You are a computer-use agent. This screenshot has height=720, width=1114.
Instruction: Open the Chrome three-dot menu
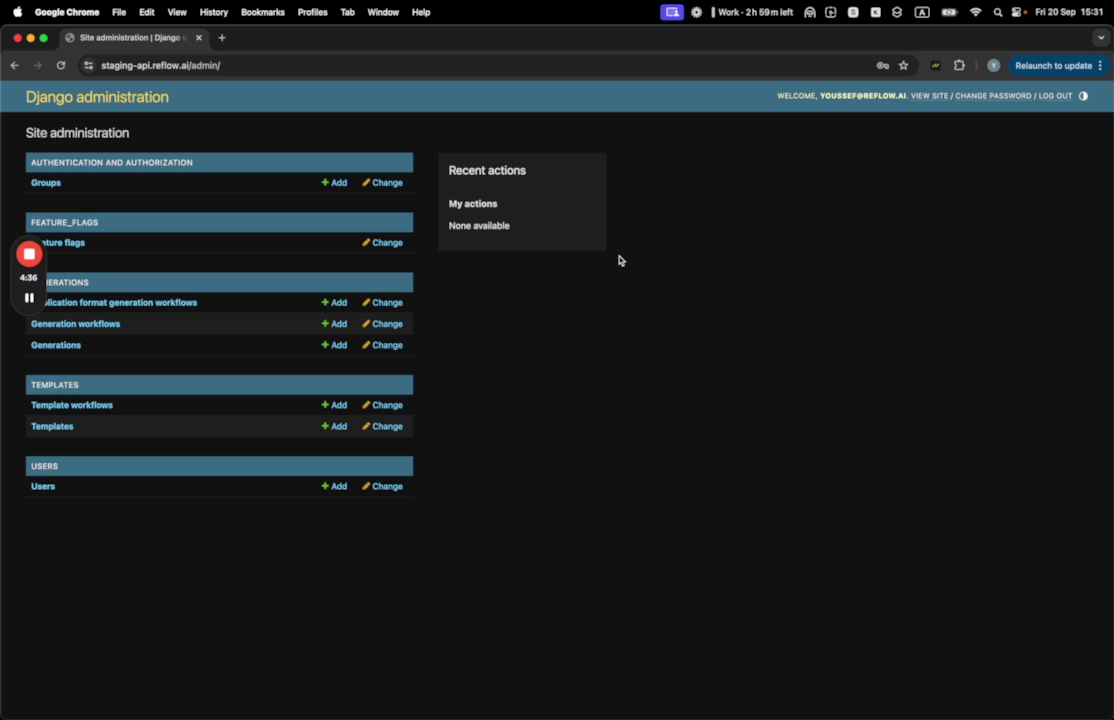tap(1101, 65)
